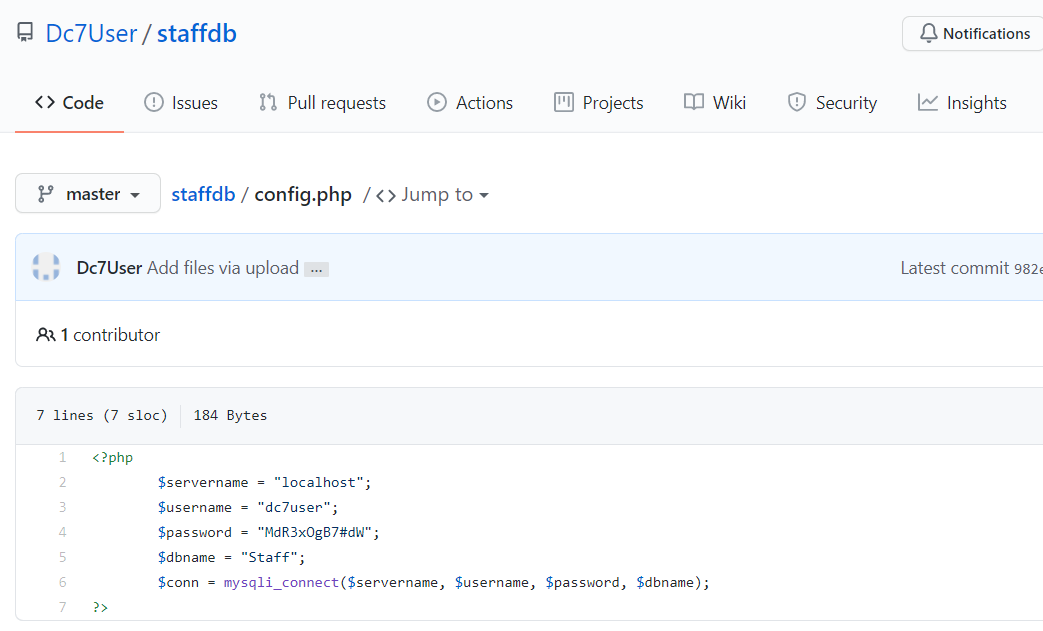The width and height of the screenshot is (1043, 631).
Task: Expand the commit message ellipsis
Action: [x=317, y=269]
